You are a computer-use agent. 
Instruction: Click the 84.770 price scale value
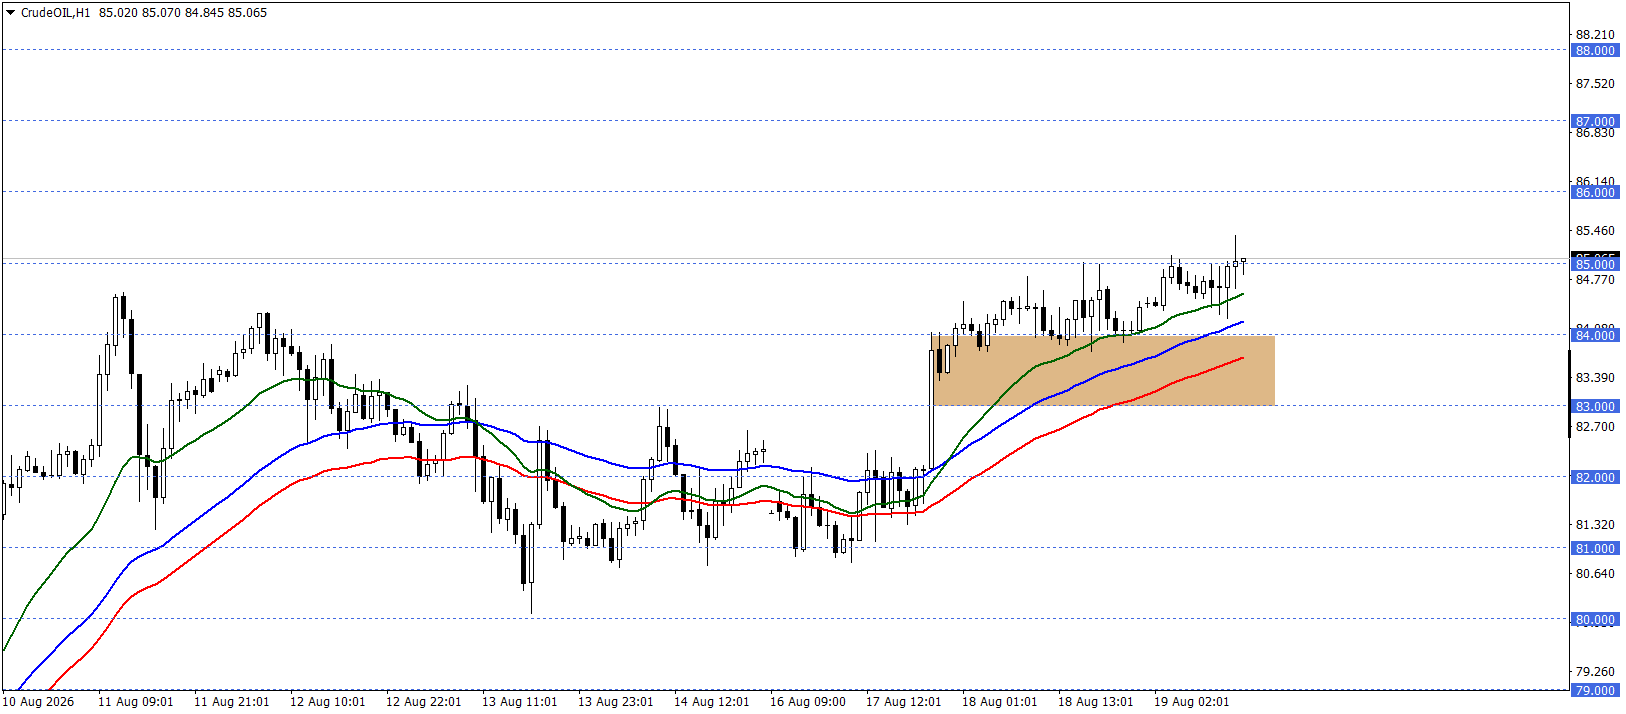(1595, 280)
